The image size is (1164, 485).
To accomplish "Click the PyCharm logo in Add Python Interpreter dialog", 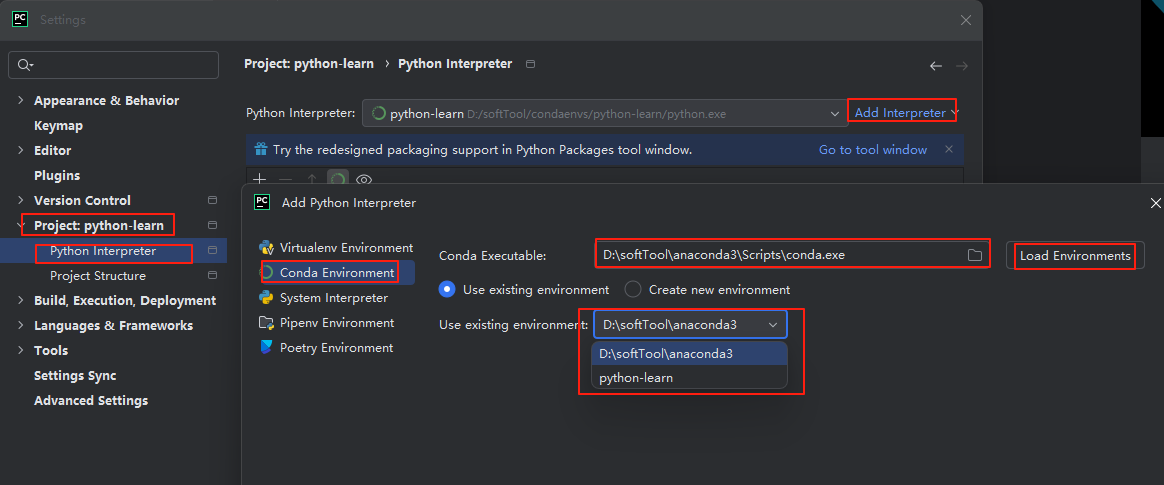I will click(x=261, y=202).
